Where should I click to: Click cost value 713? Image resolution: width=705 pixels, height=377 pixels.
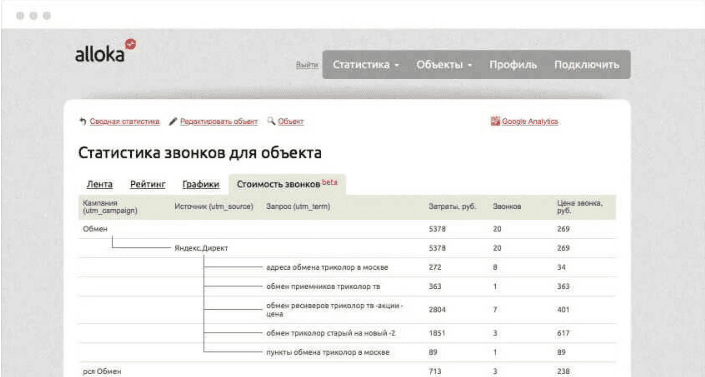[x=435, y=371]
